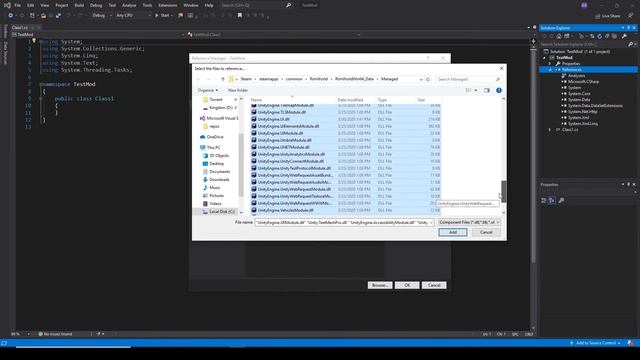This screenshot has width=640, height=360.
Task: Select UnityEngine.TLSModule.dll file row
Action: coord(346,112)
